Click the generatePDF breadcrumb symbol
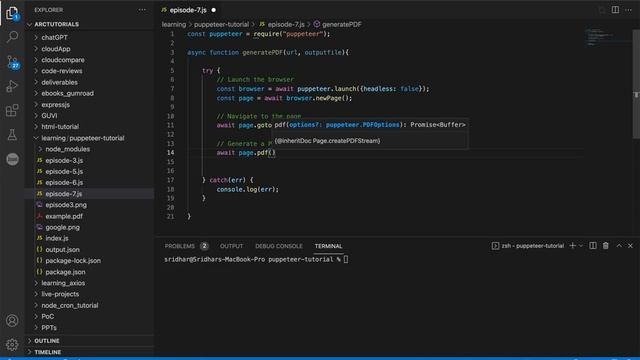The width and height of the screenshot is (640, 360). [337, 24]
